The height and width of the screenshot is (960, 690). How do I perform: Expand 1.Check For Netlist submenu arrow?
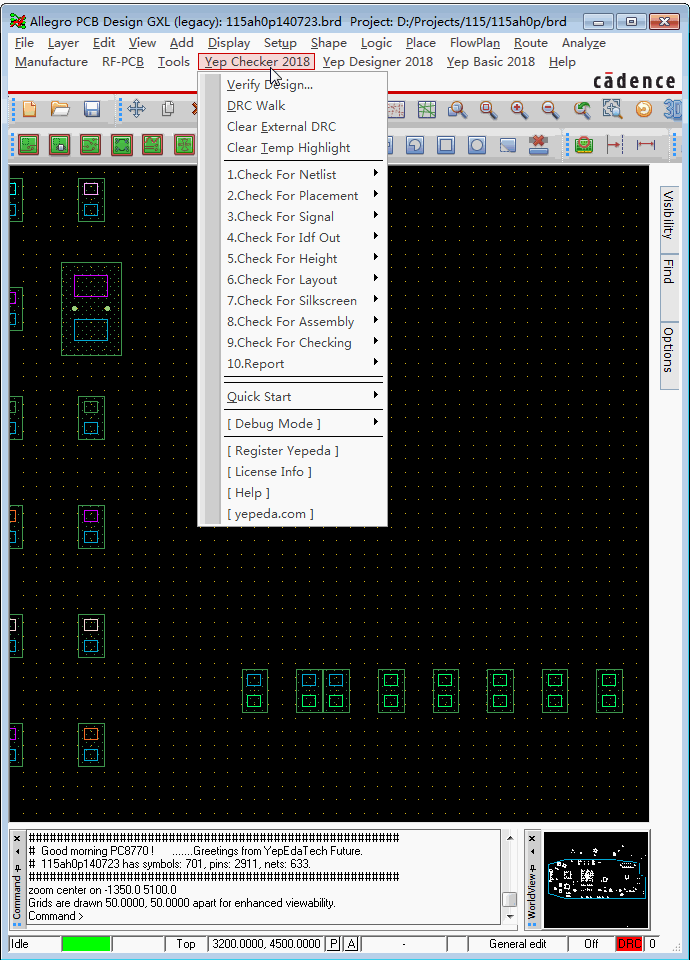[x=376, y=173]
